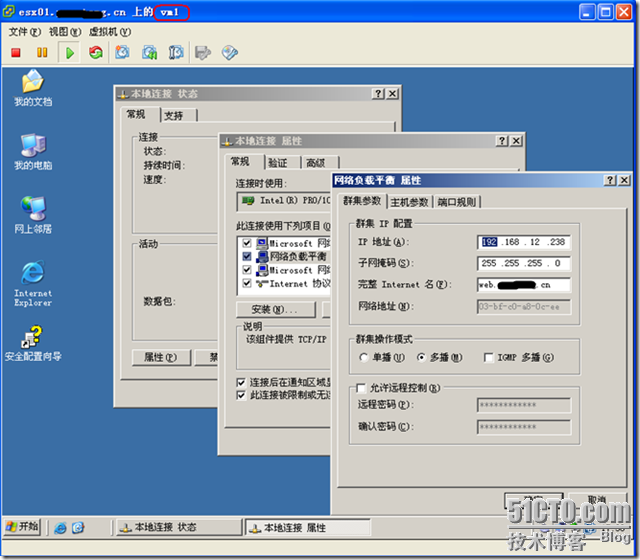This screenshot has width=640, height=560.
Task: Enable 允许远程控制 checkbox
Action: click(361, 388)
